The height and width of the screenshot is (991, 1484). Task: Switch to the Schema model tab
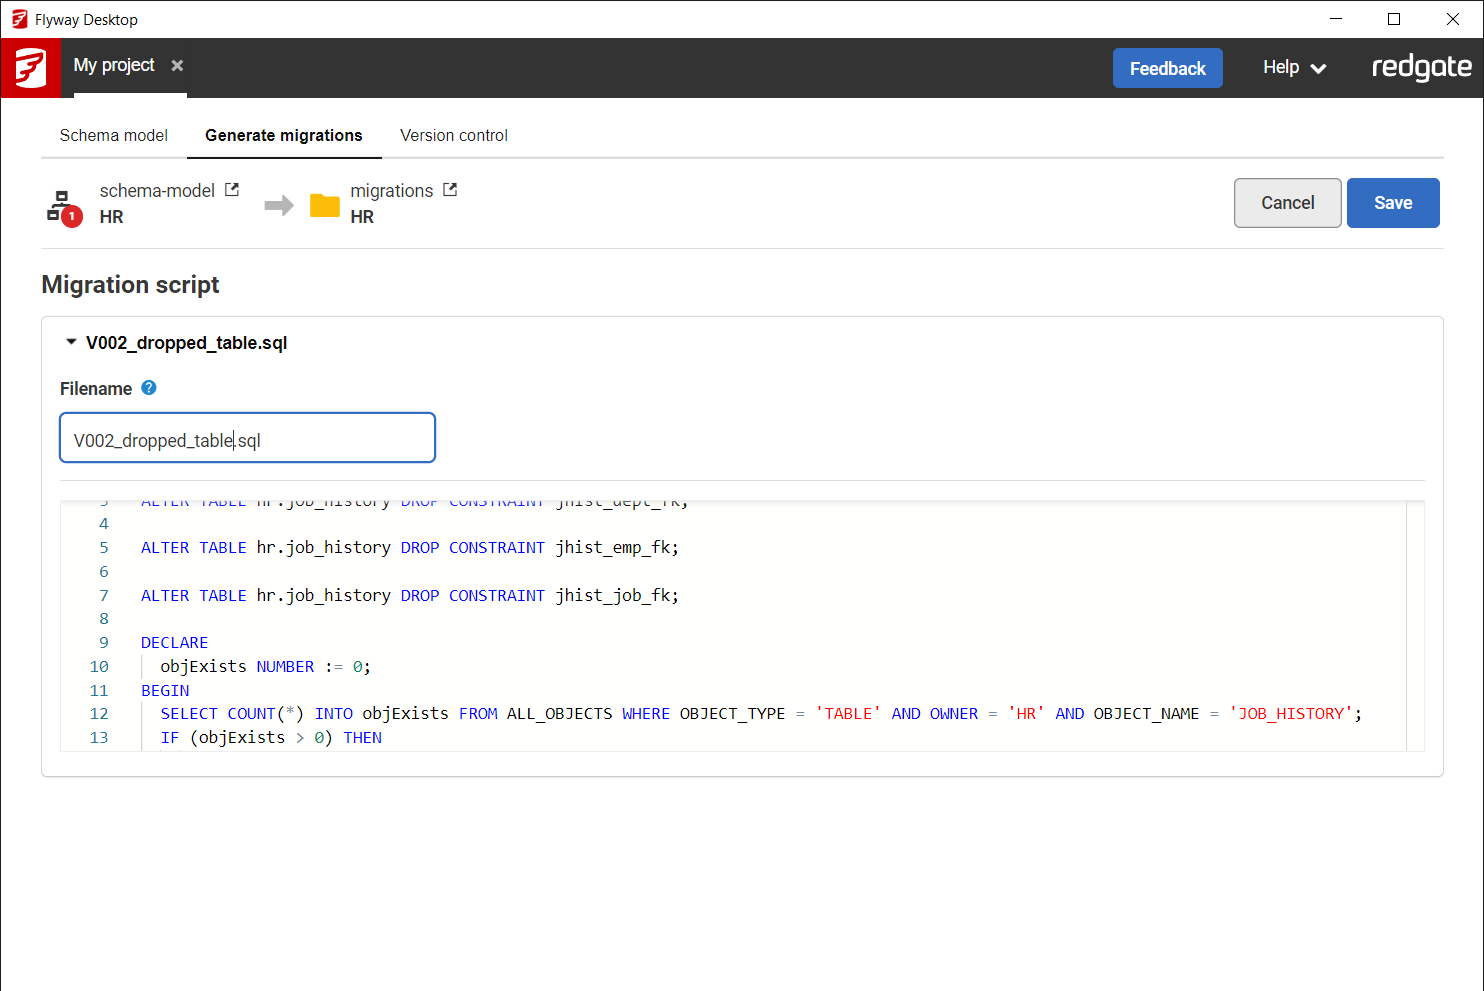[x=114, y=135]
